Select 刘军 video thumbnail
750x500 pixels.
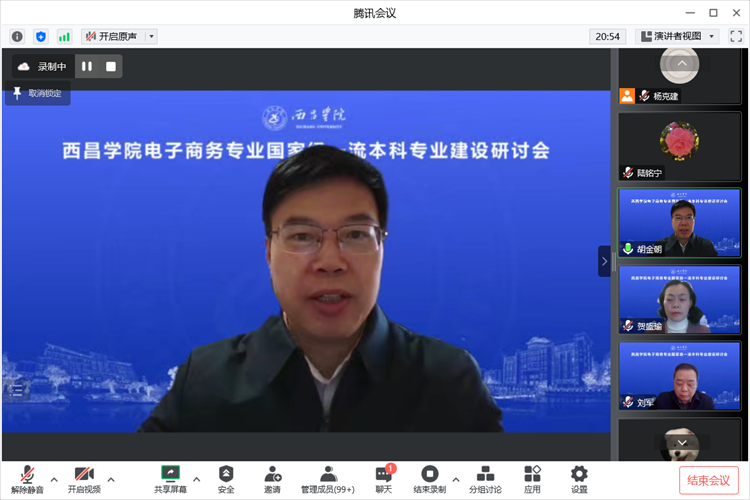click(679, 376)
